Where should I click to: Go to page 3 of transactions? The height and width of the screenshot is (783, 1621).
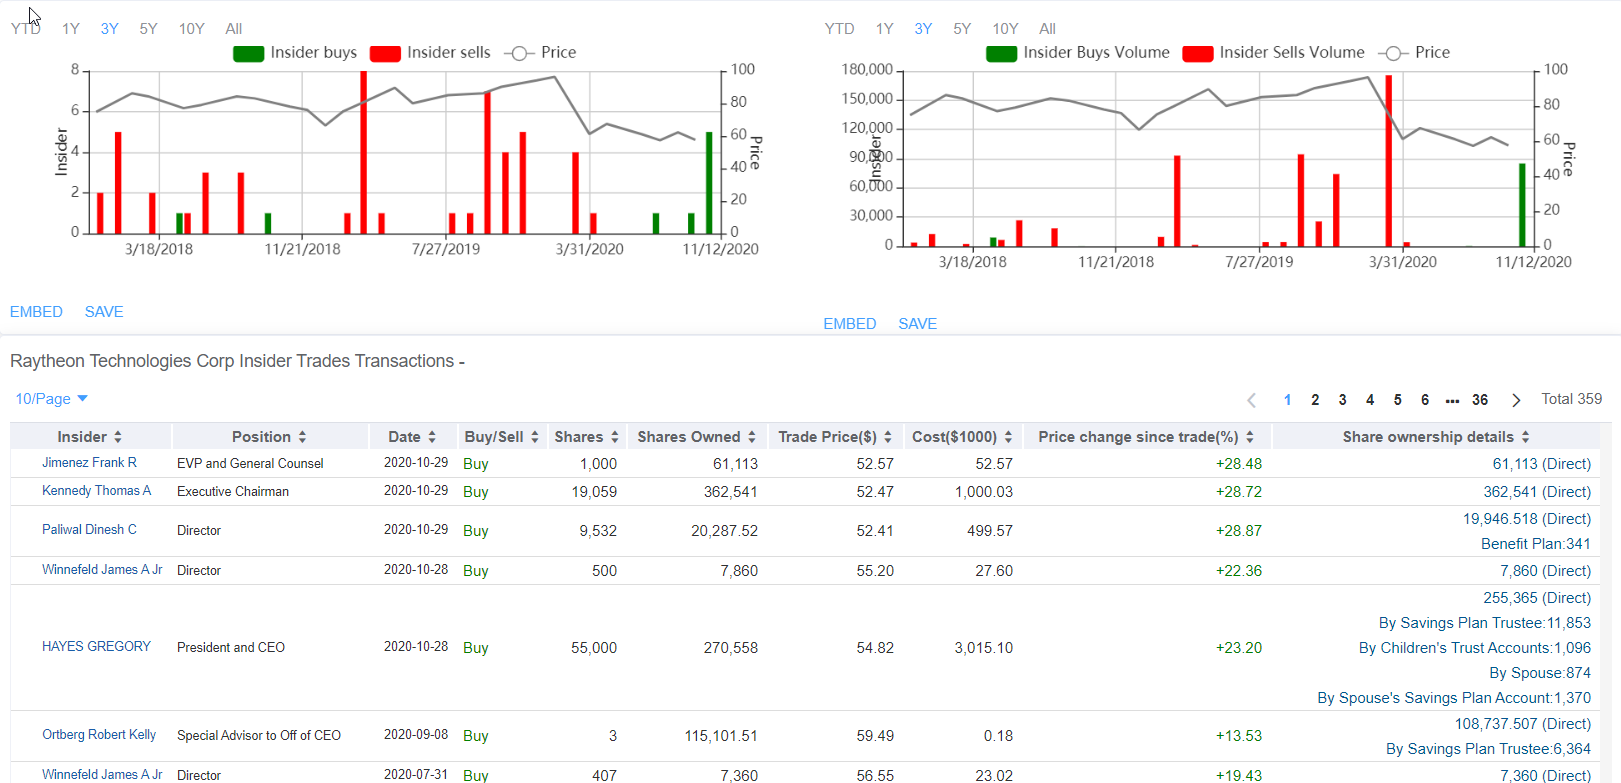(x=1343, y=400)
